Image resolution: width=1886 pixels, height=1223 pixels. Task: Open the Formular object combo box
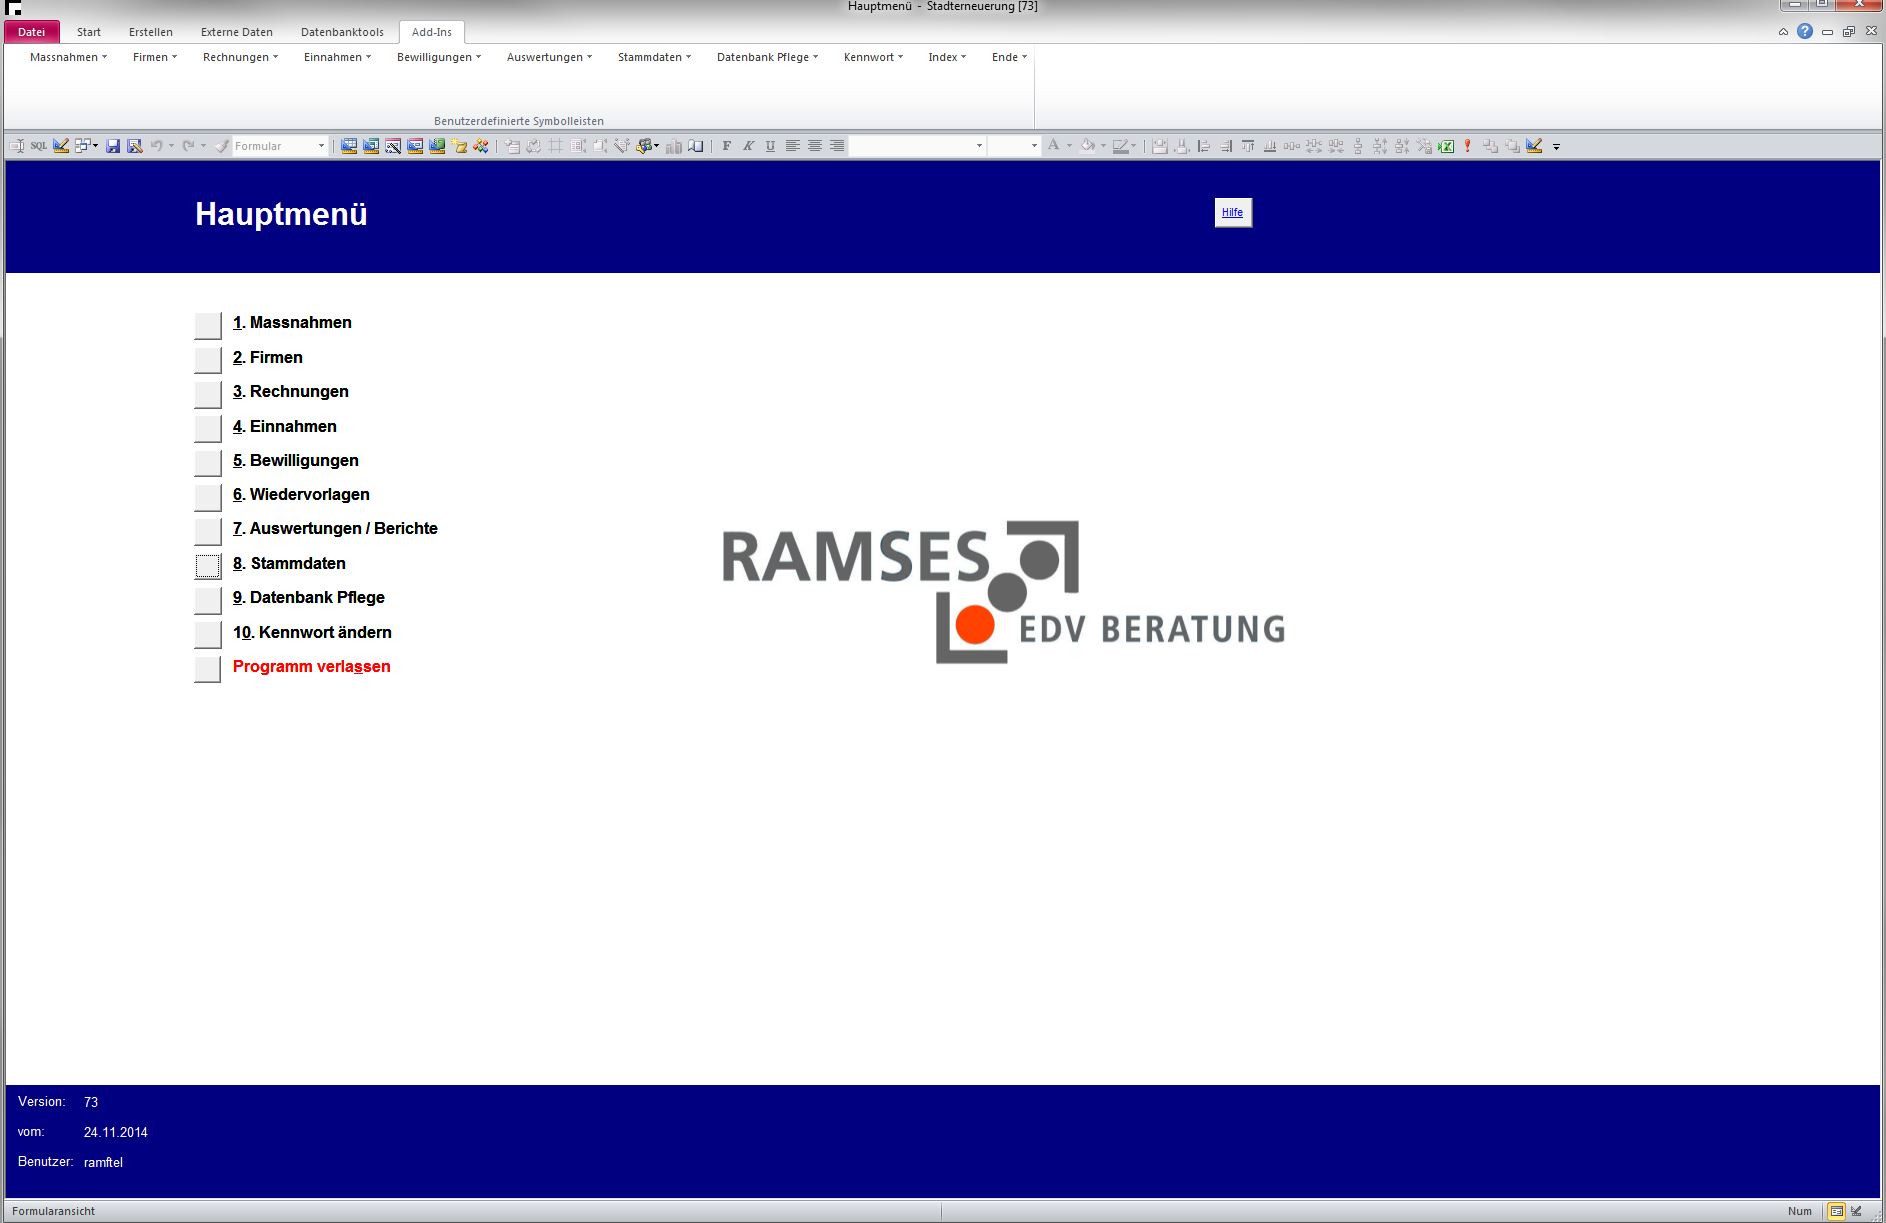(x=280, y=146)
